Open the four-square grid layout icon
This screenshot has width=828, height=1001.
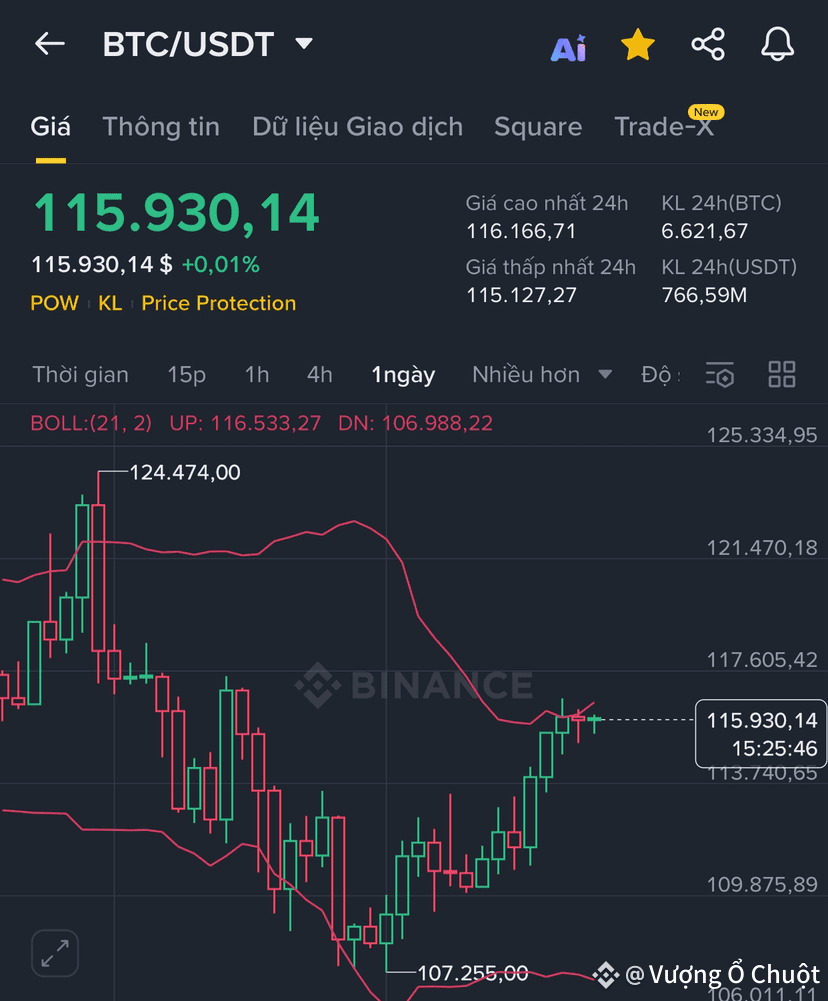pos(782,374)
